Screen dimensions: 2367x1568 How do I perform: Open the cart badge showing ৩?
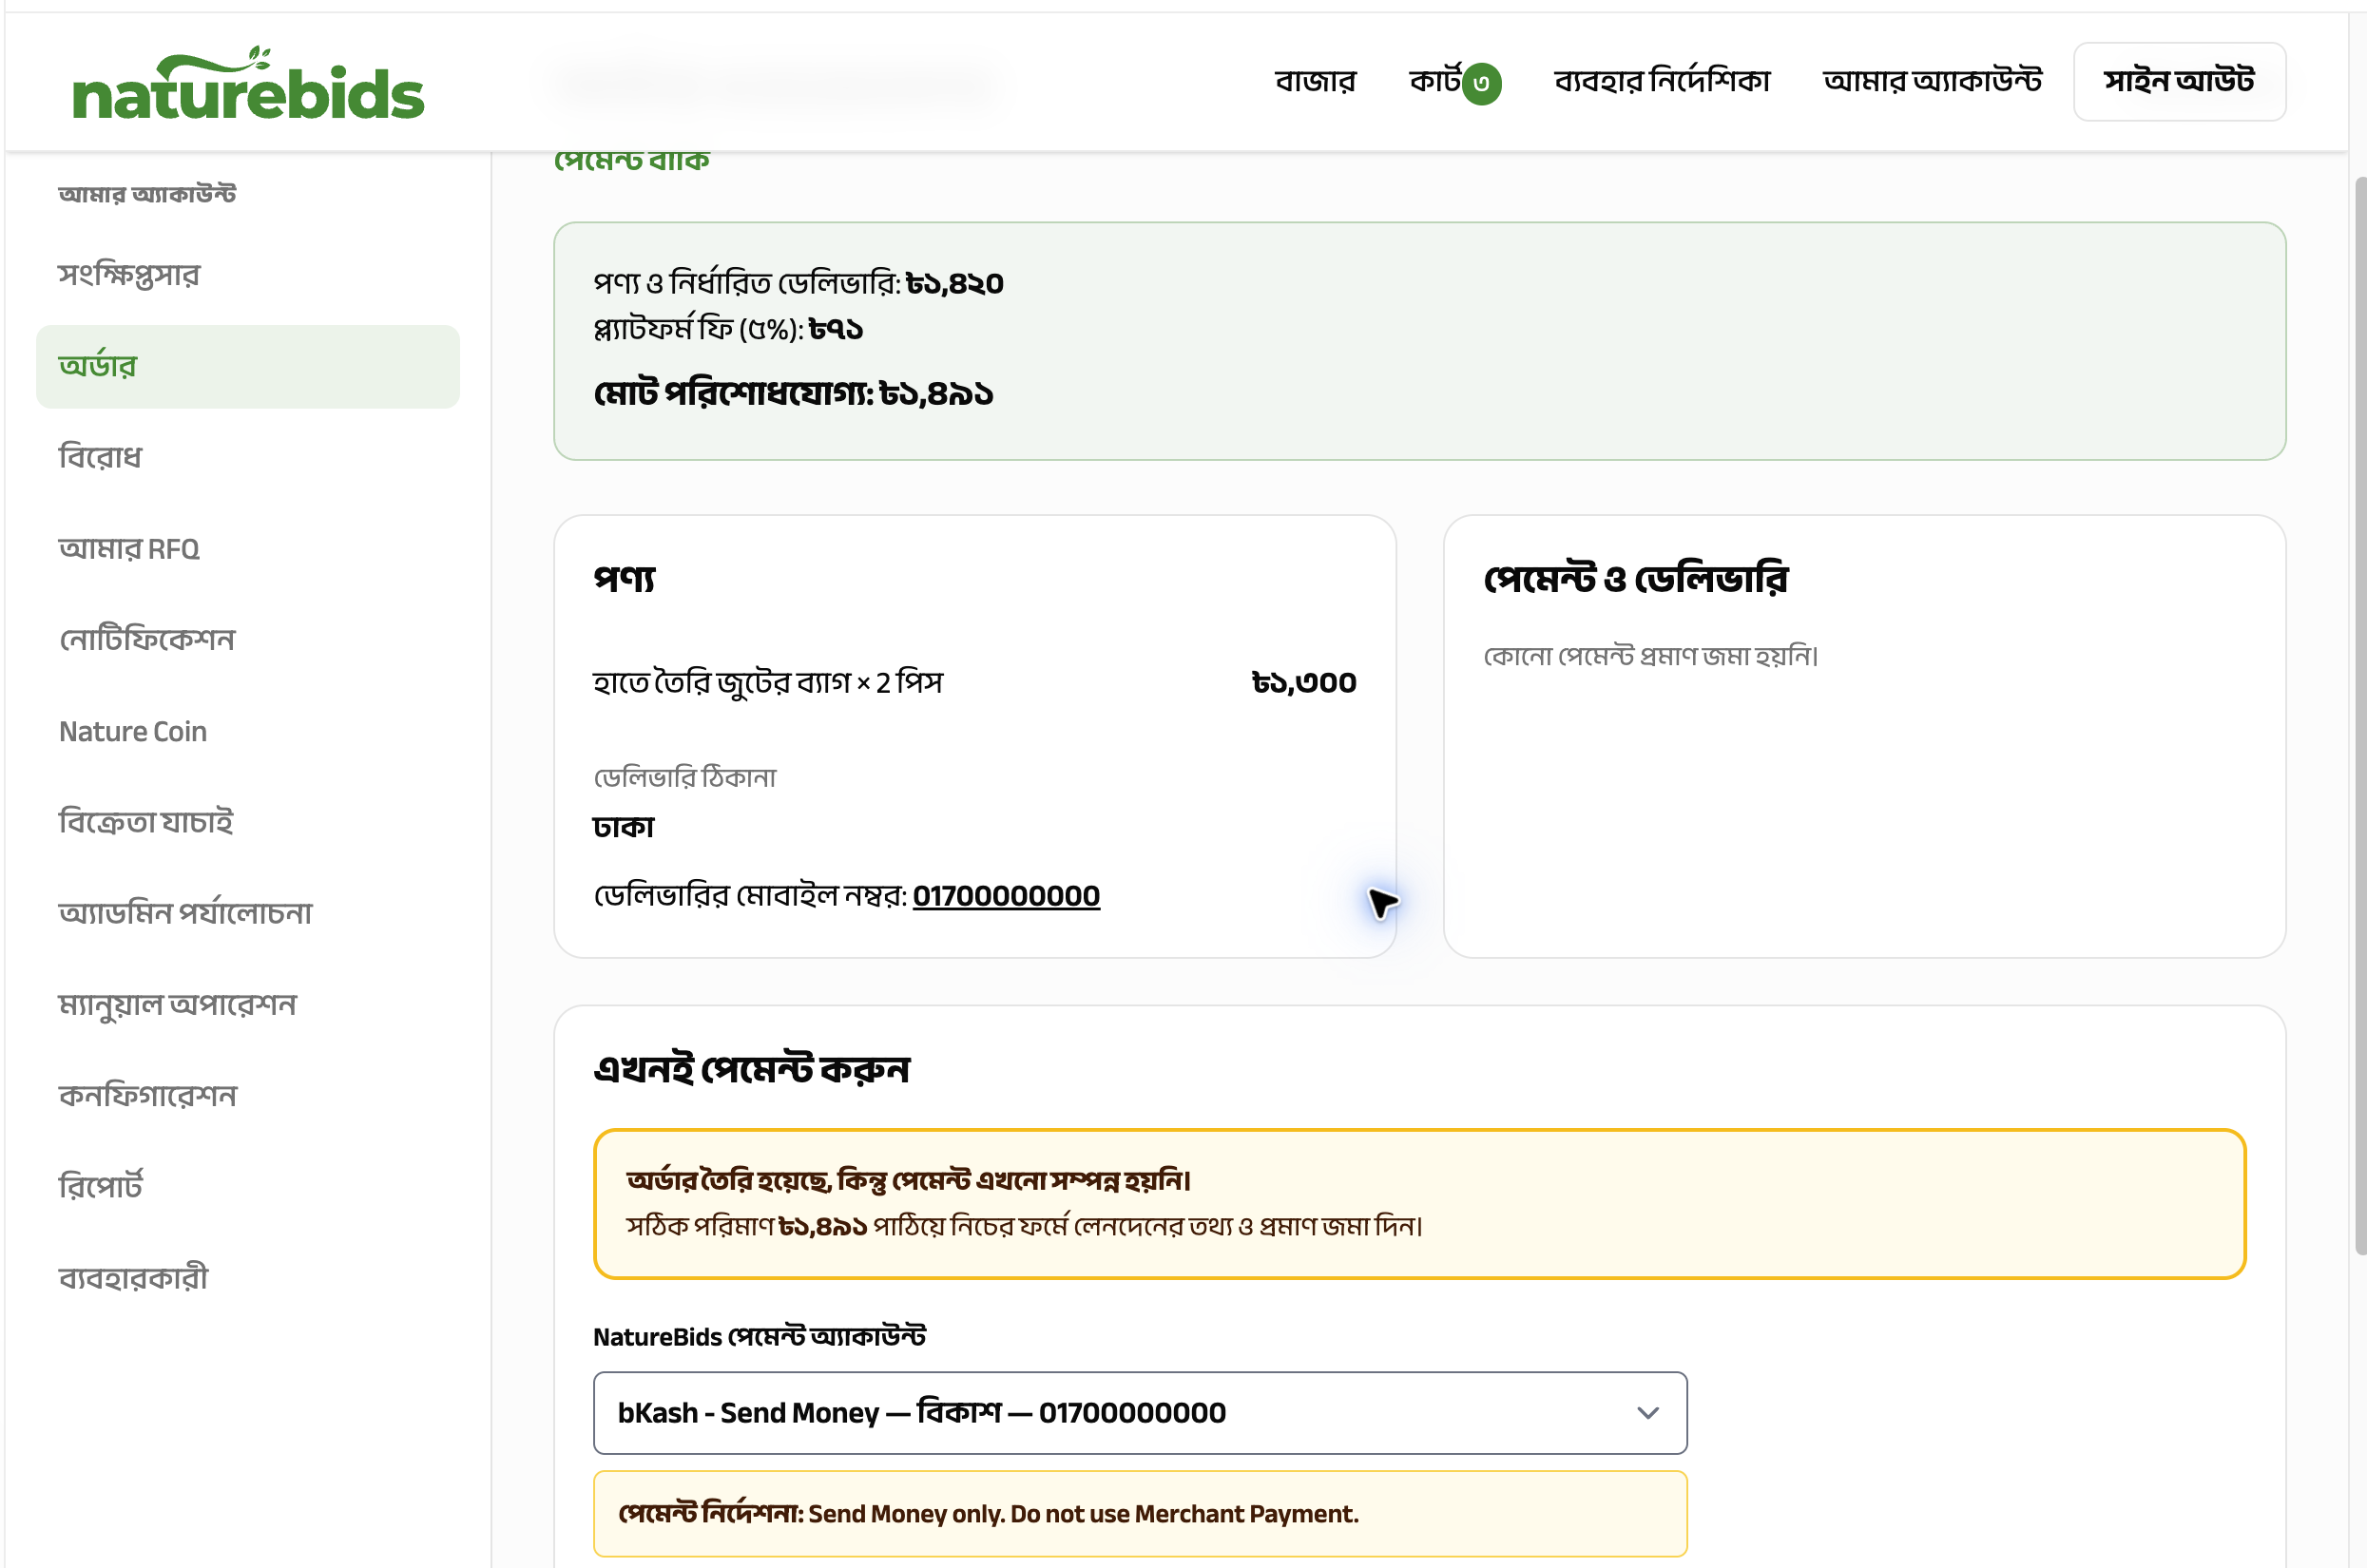pyautogui.click(x=1481, y=83)
